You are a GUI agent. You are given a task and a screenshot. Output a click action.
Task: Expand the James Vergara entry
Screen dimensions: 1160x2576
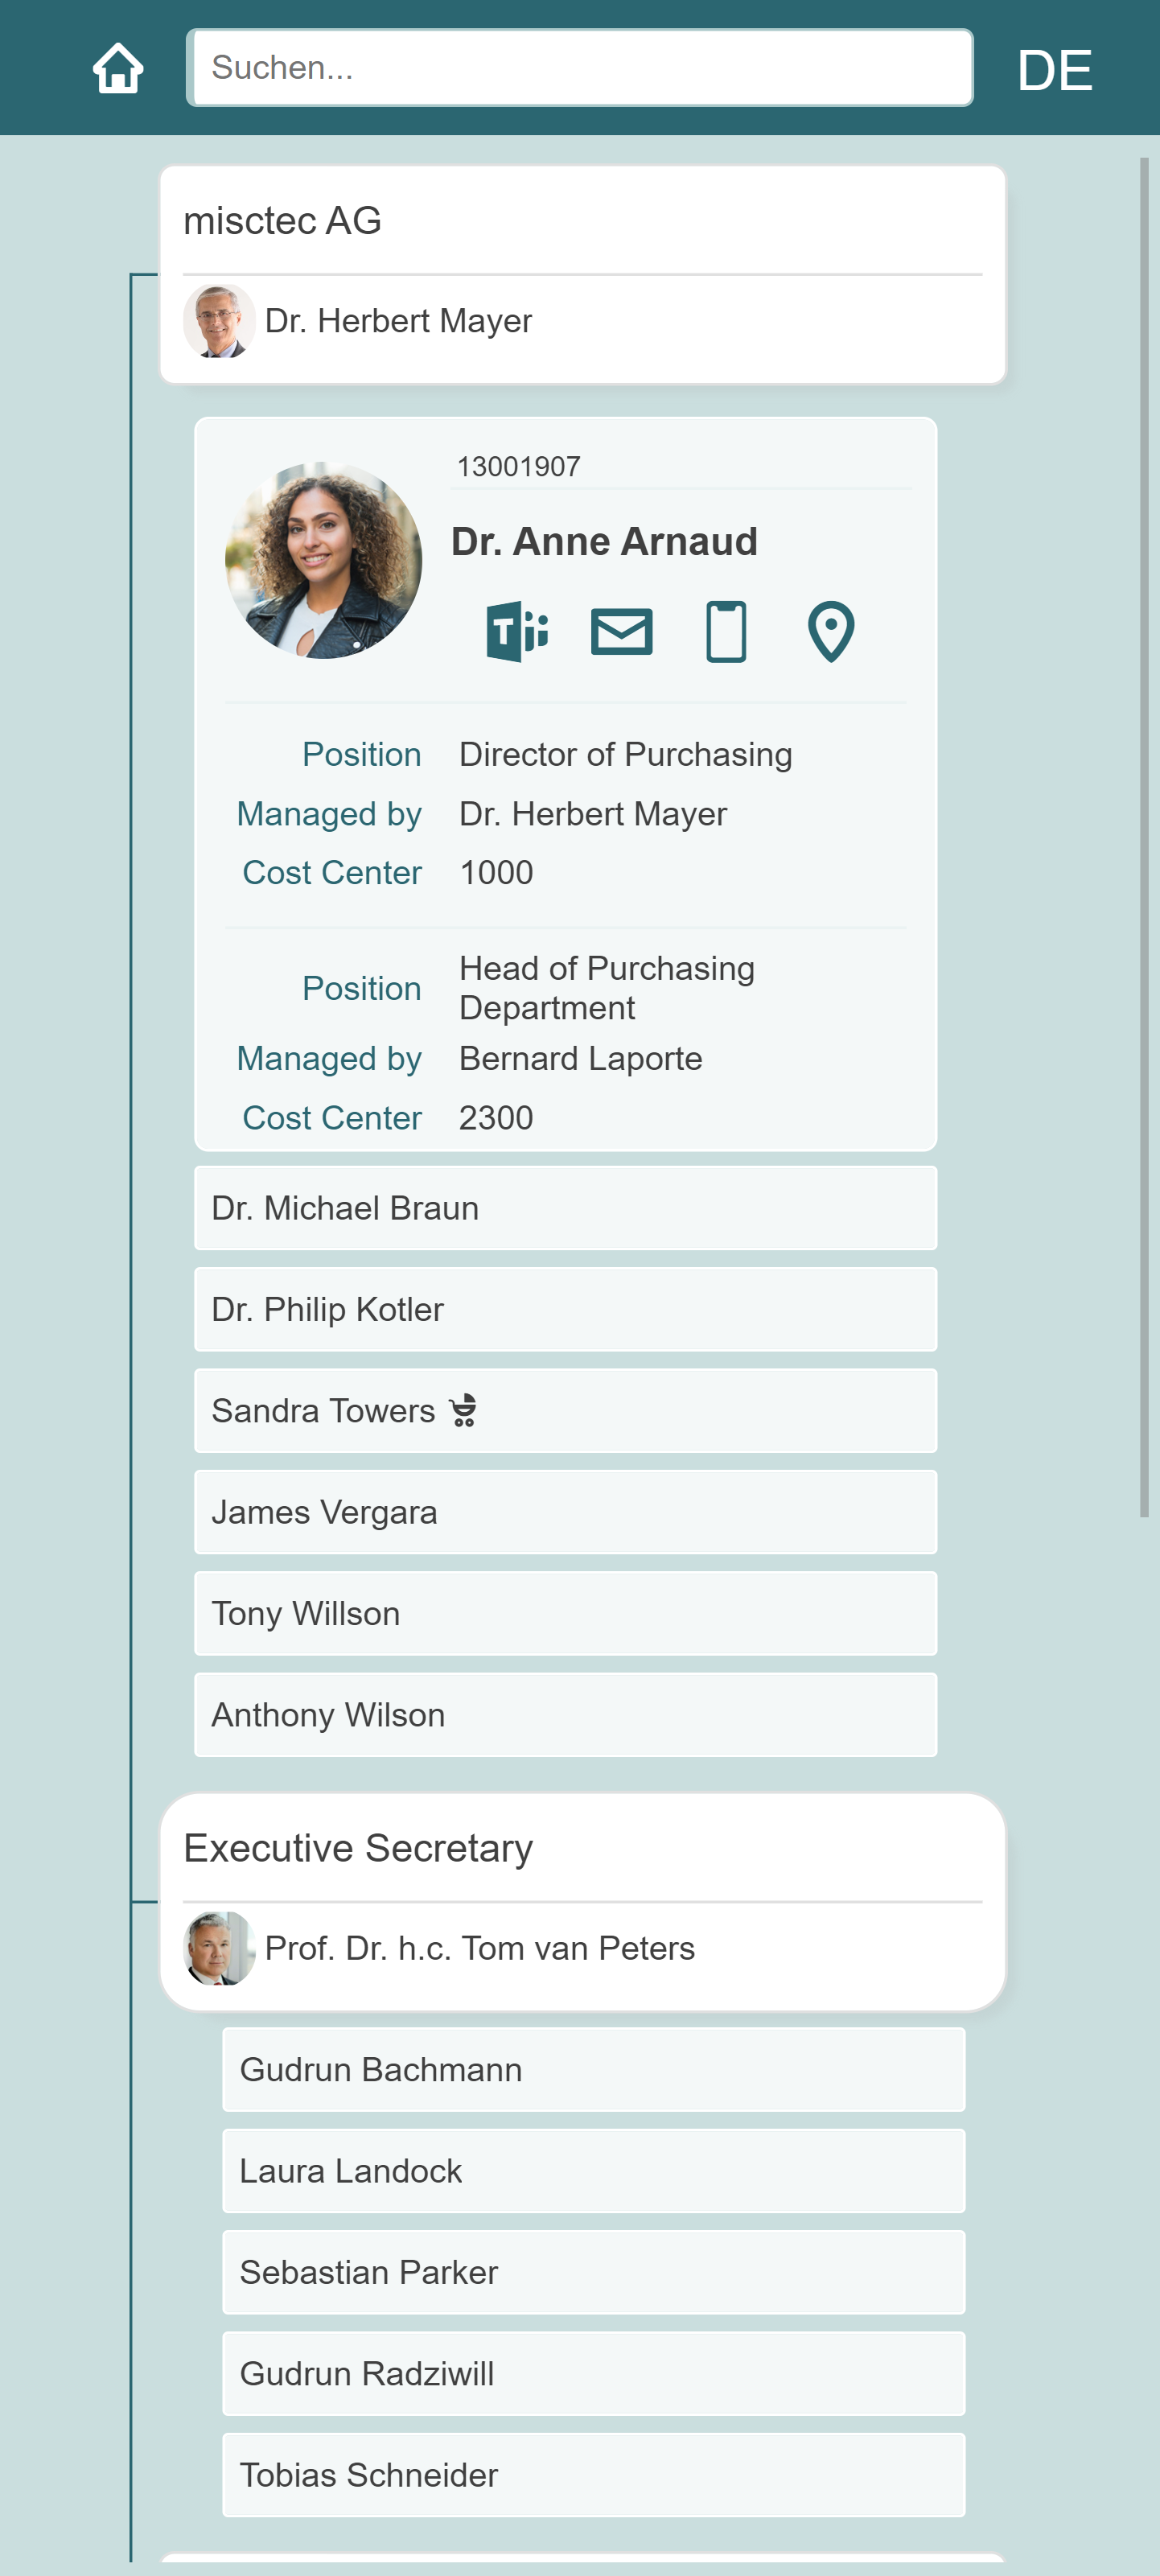565,1512
